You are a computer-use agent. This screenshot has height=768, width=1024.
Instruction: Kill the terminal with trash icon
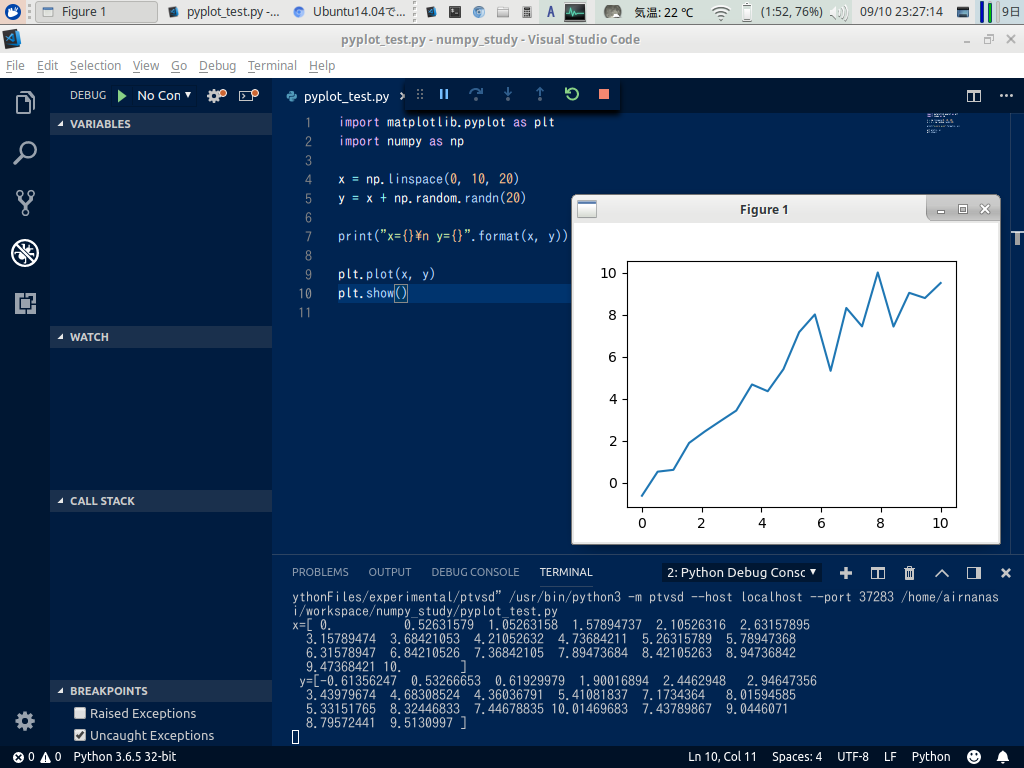click(909, 573)
